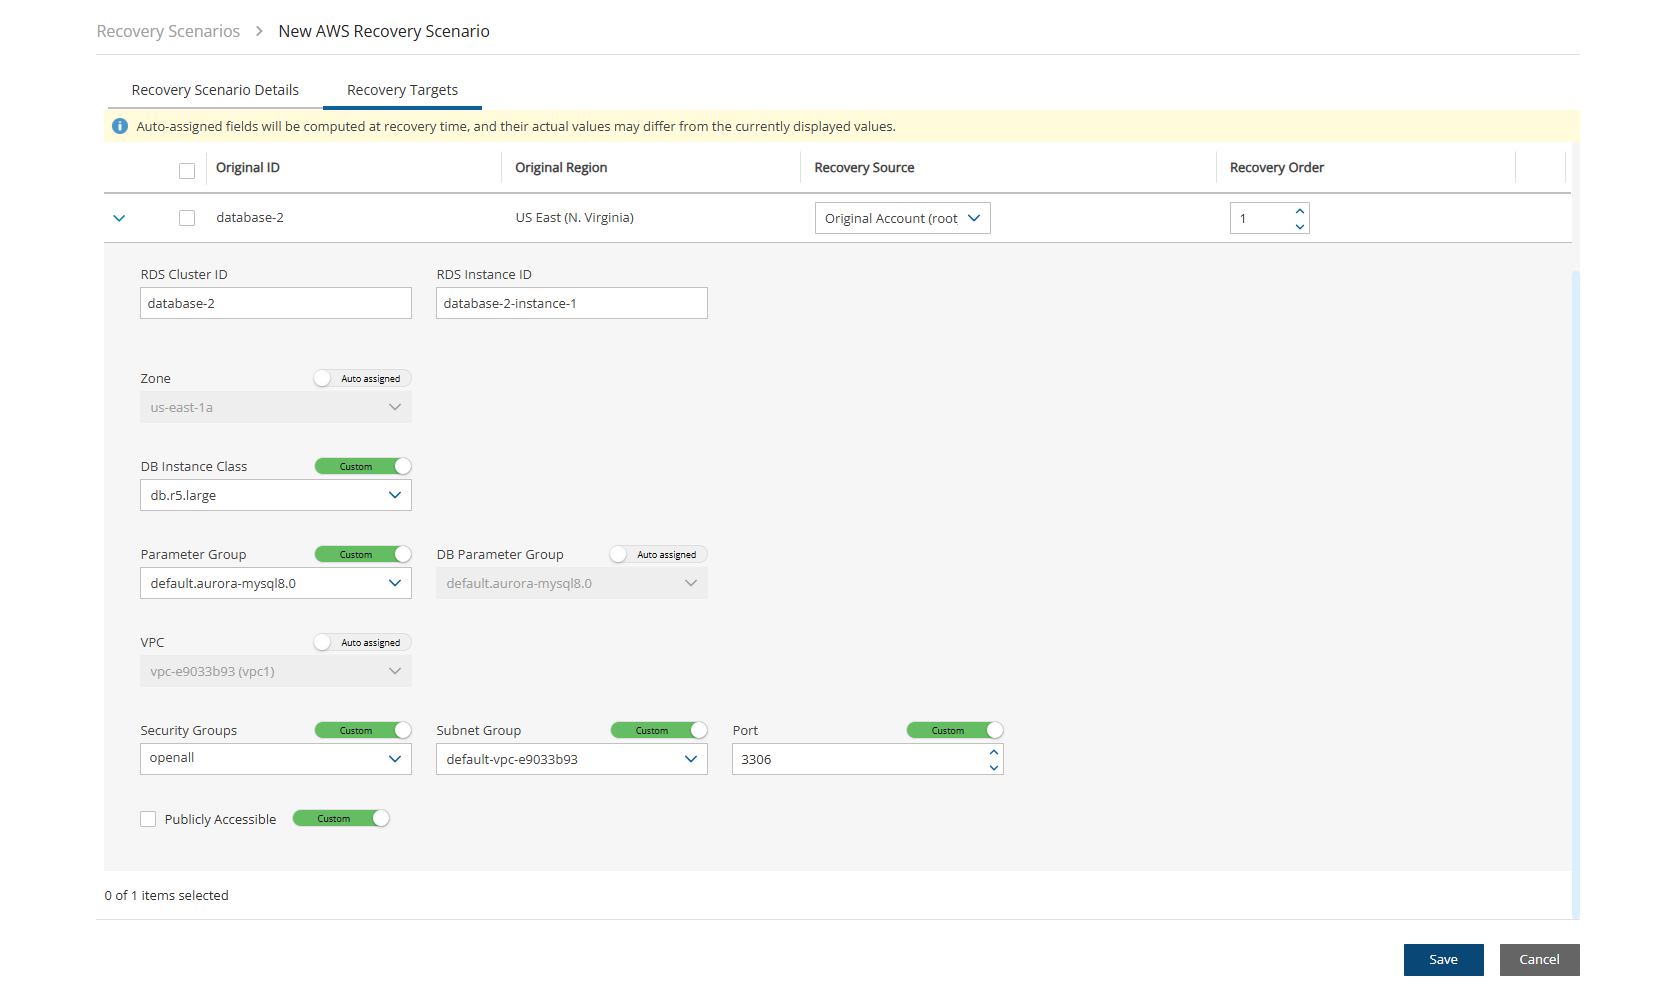Switch the VPC auto assigned toggle

tap(362, 642)
